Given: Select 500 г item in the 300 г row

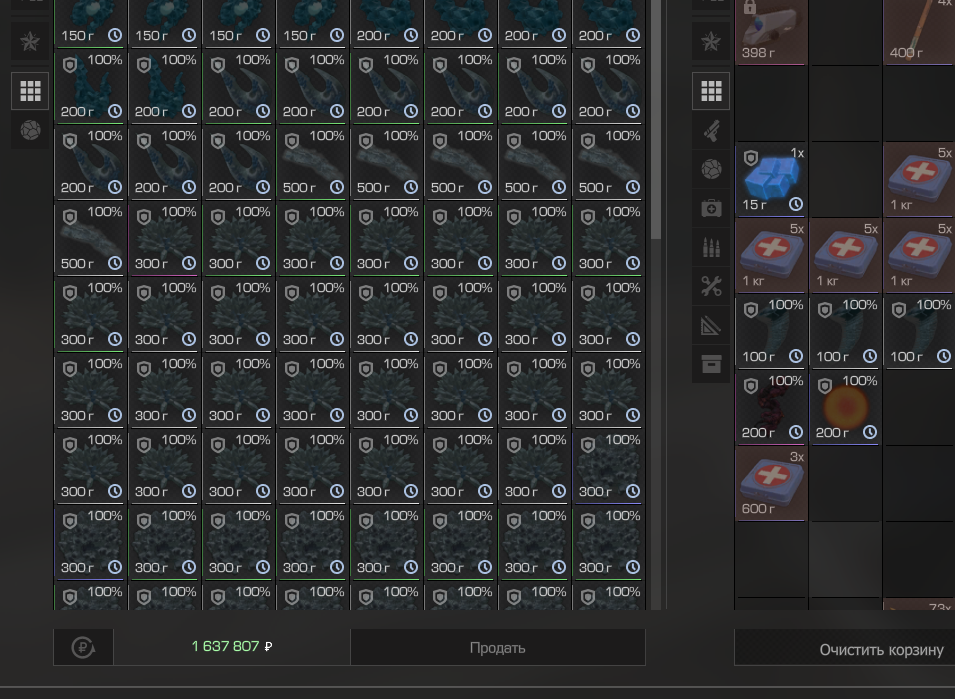Looking at the screenshot, I should pyautogui.click(x=90, y=239).
